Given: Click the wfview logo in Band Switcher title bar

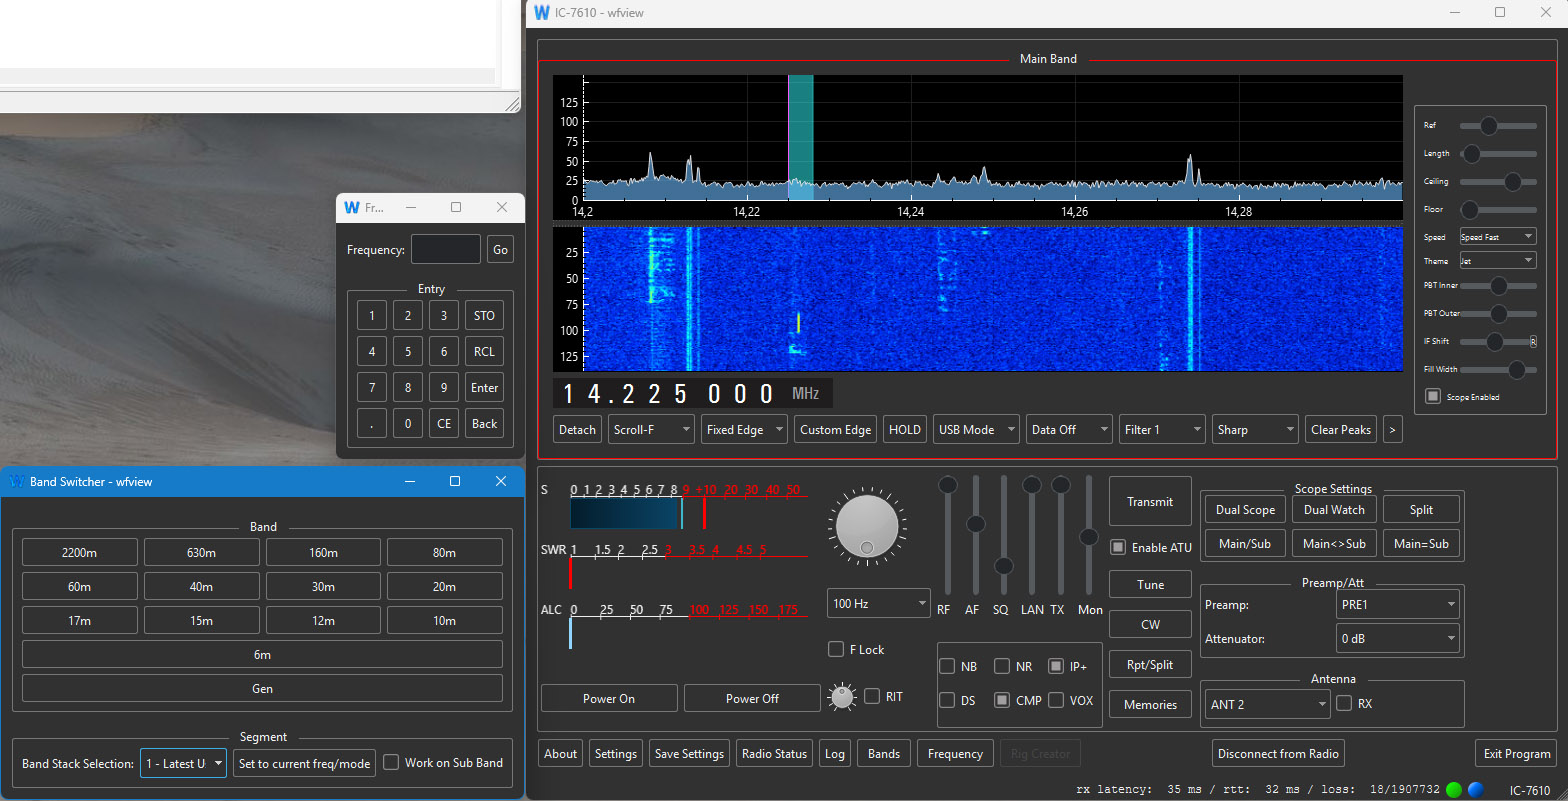Looking at the screenshot, I should pos(17,481).
